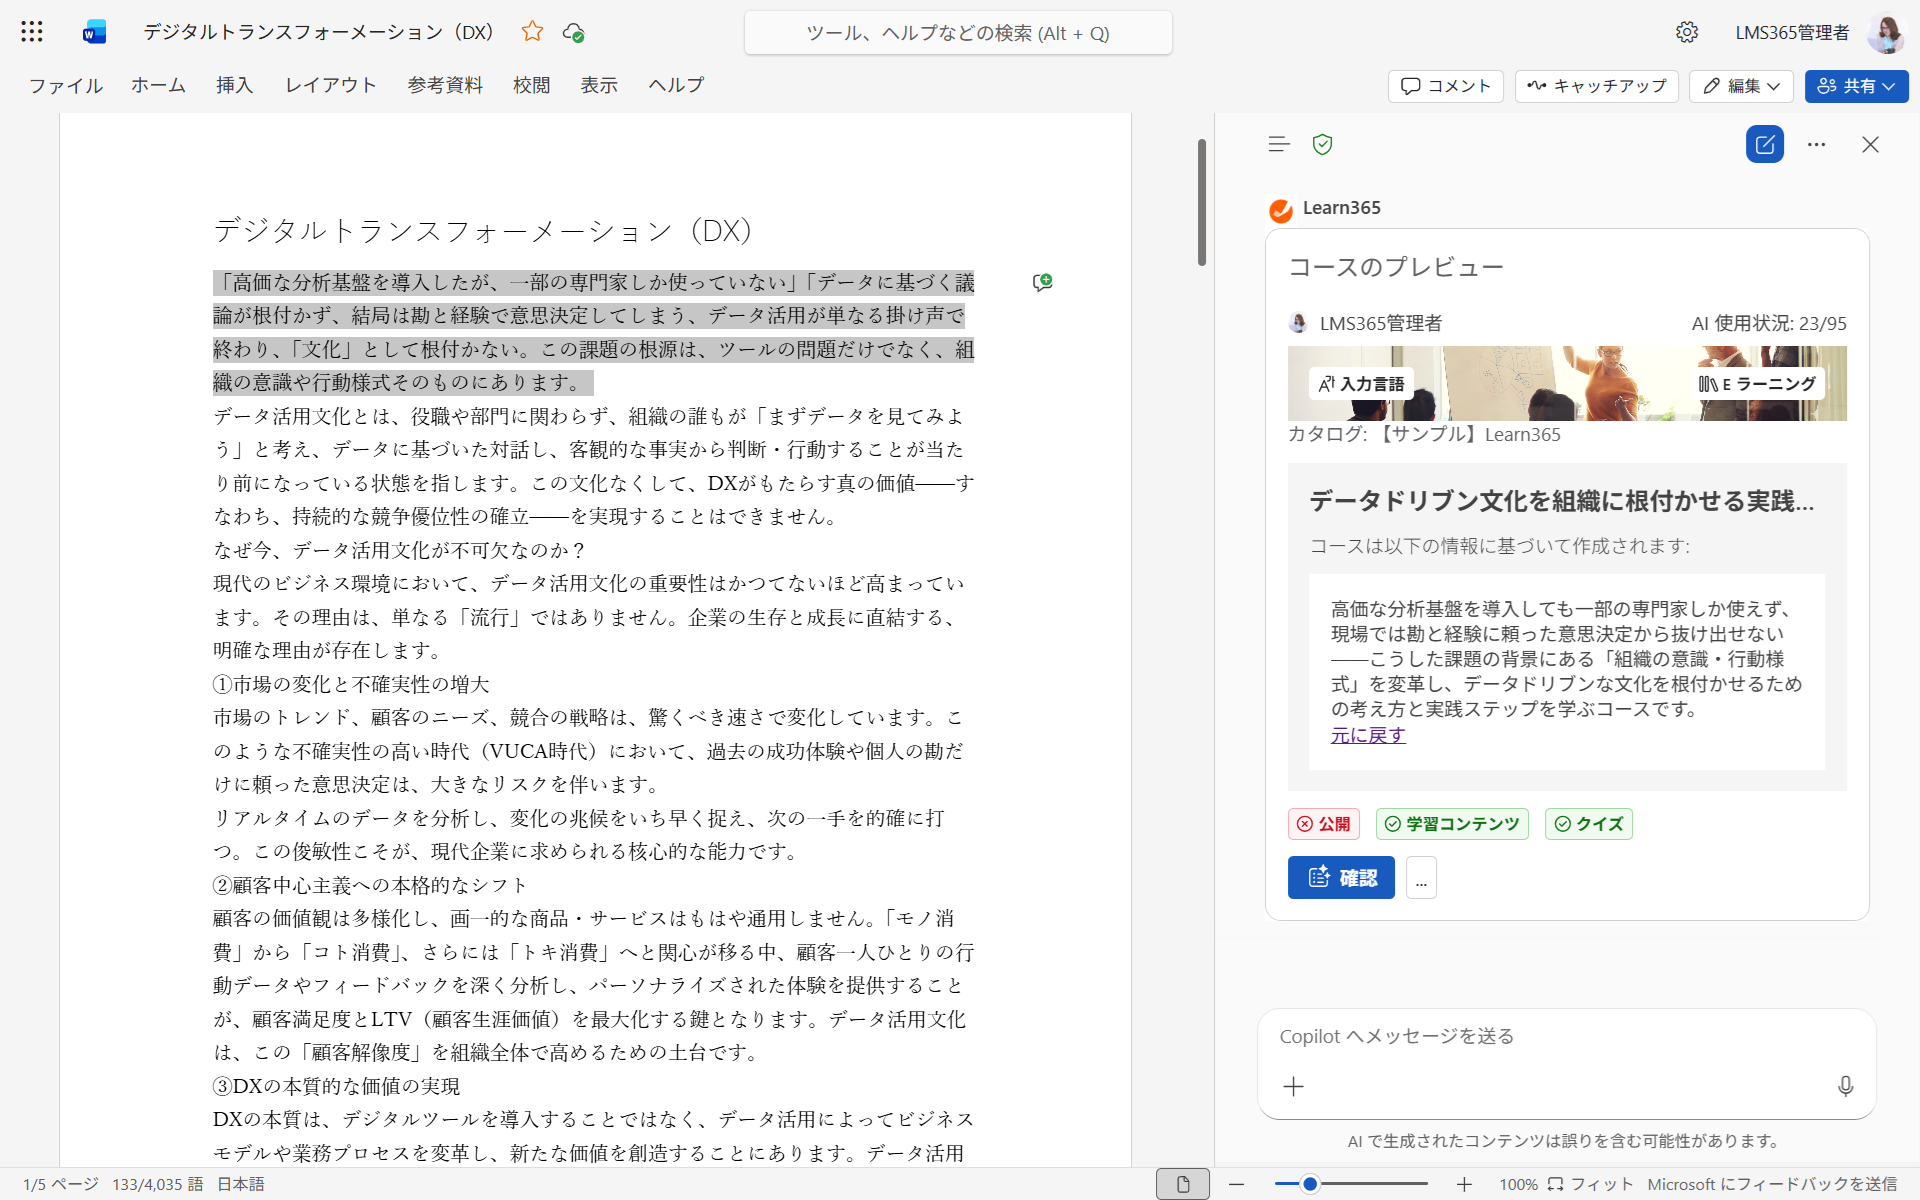
Task: Click the microphone icon in message box
Action: tap(1845, 1086)
